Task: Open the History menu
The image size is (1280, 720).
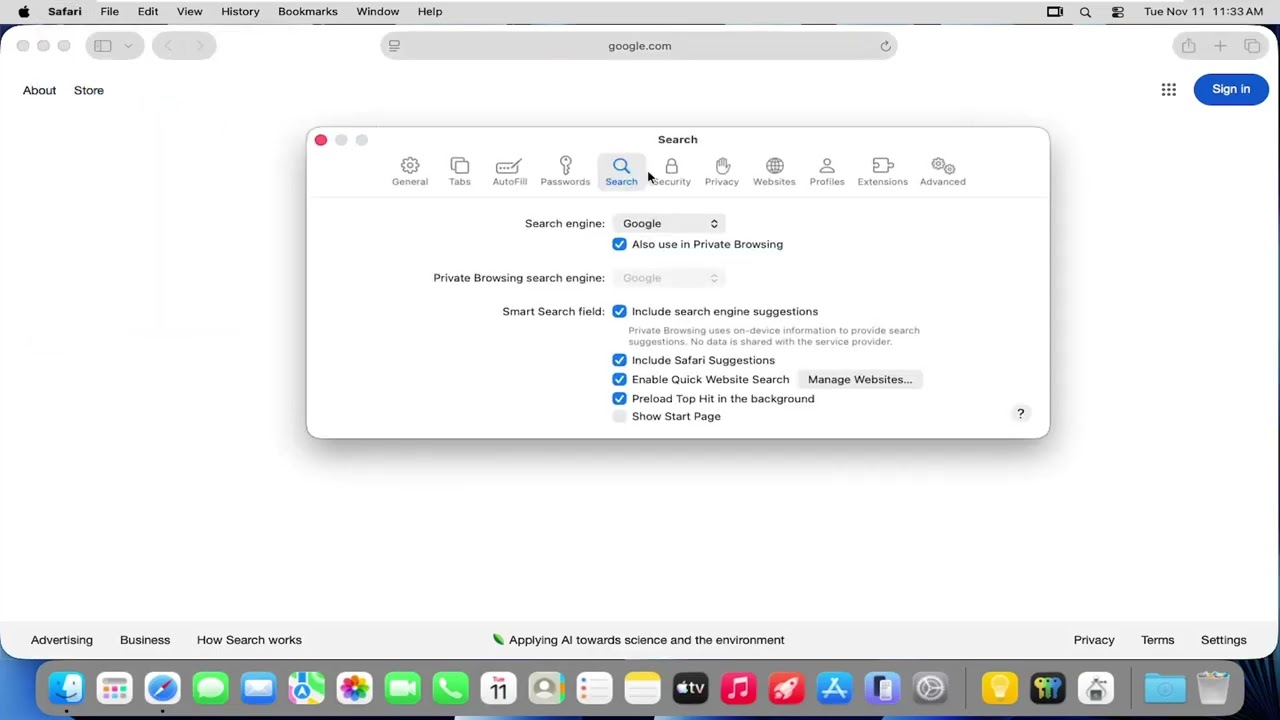Action: [240, 11]
